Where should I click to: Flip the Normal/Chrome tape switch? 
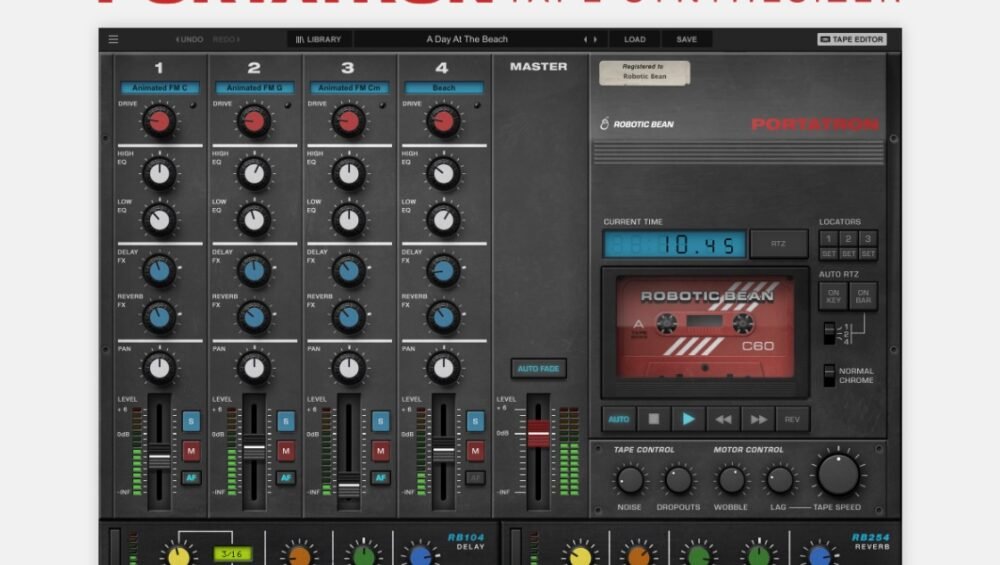point(829,375)
